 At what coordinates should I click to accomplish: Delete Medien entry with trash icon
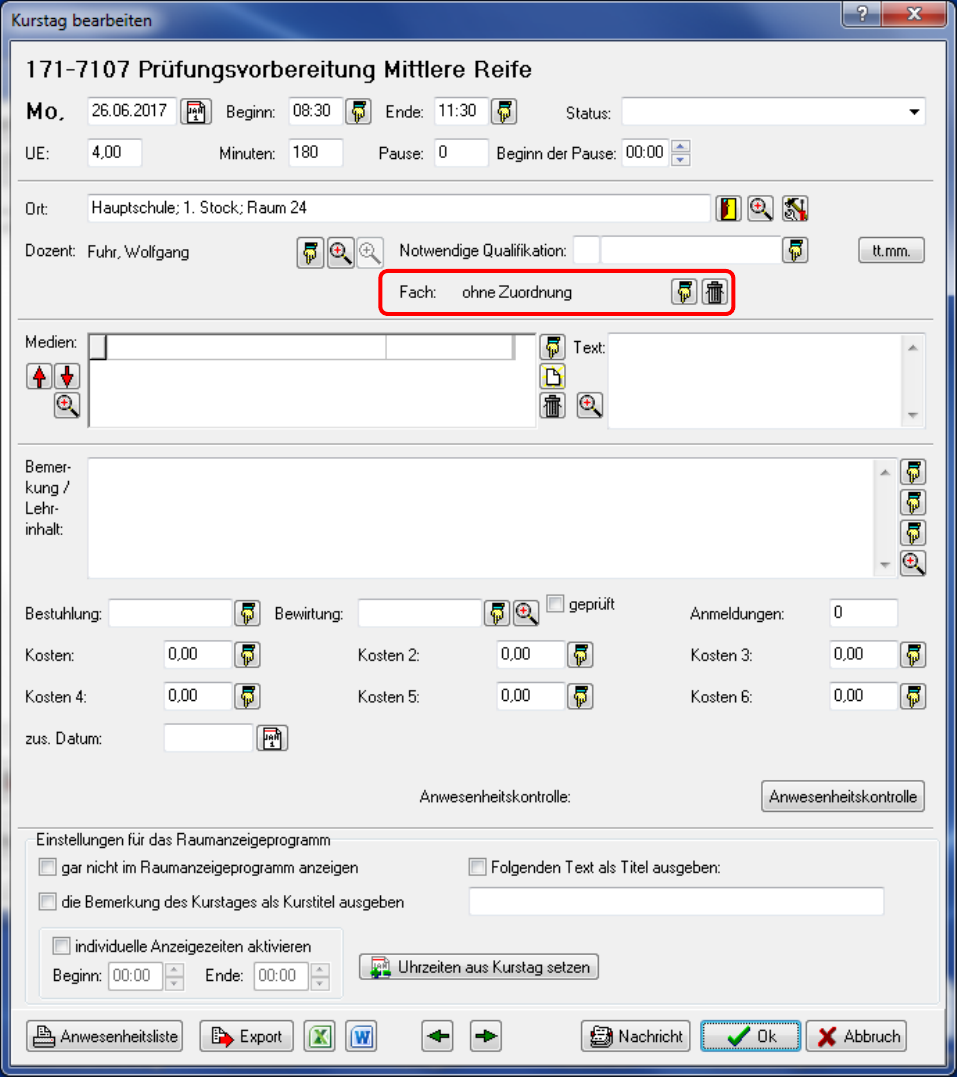click(552, 405)
